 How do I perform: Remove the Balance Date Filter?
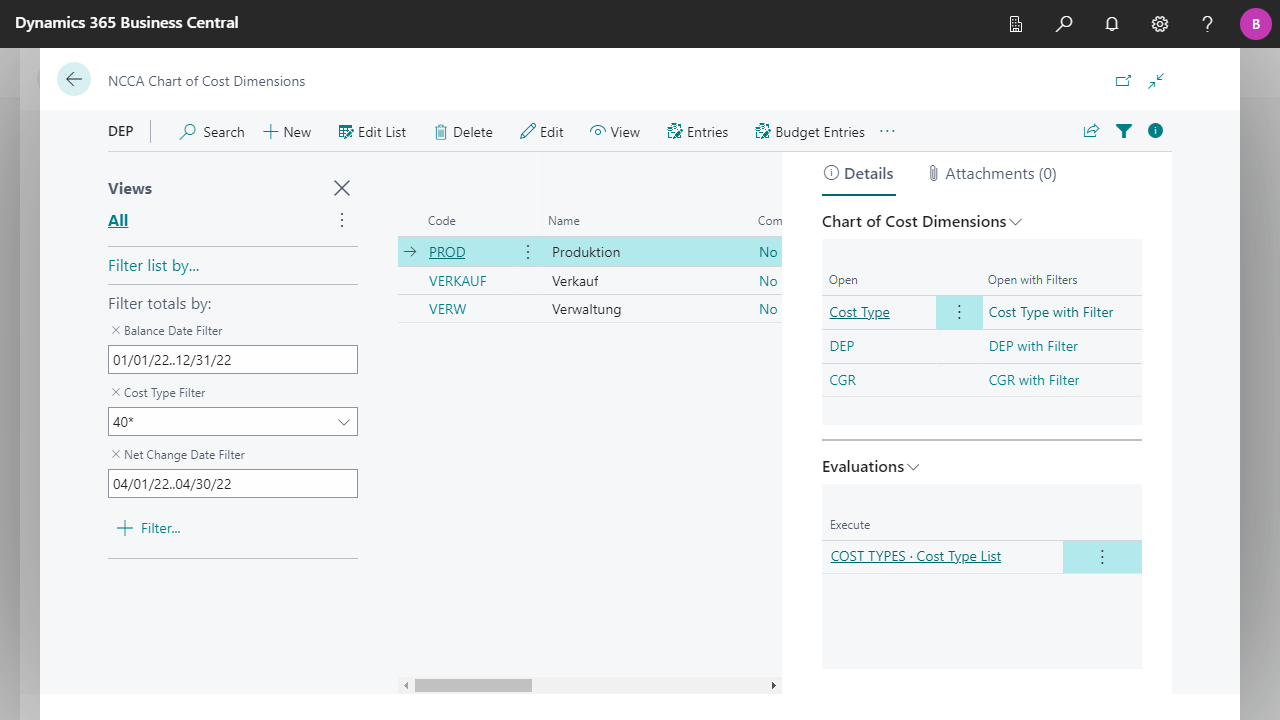(116, 331)
